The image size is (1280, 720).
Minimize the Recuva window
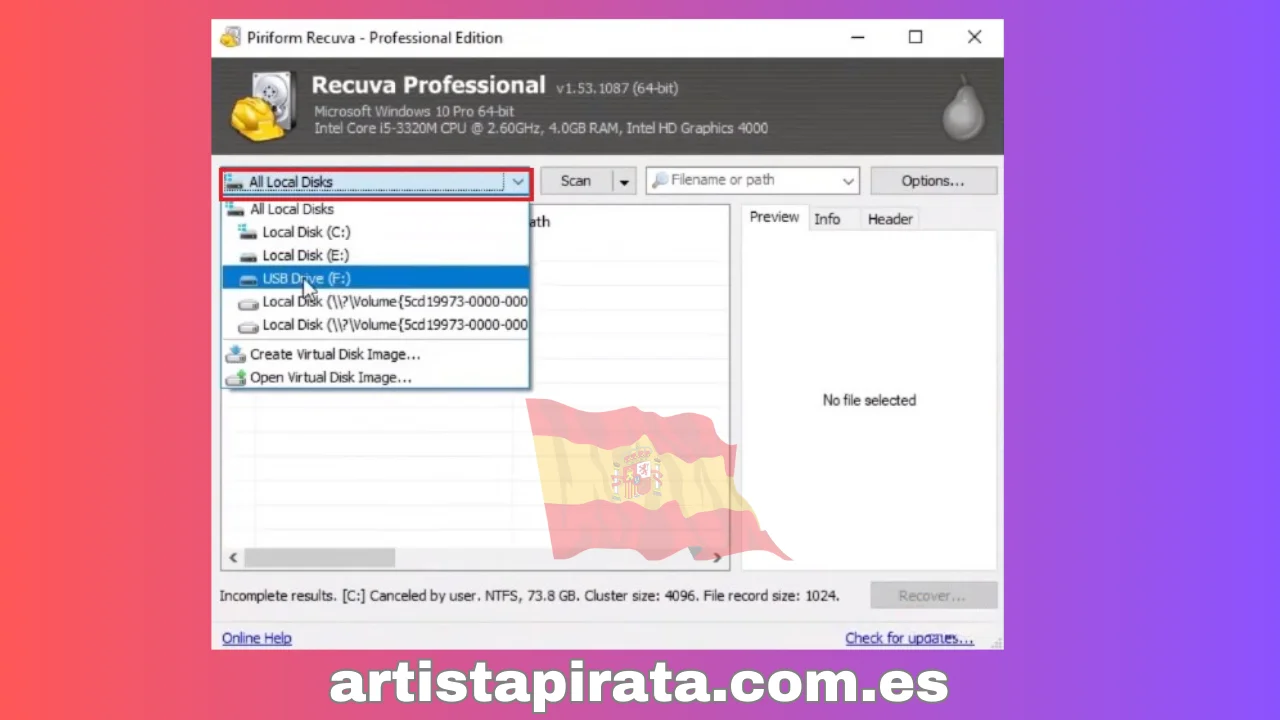pyautogui.click(x=858, y=37)
